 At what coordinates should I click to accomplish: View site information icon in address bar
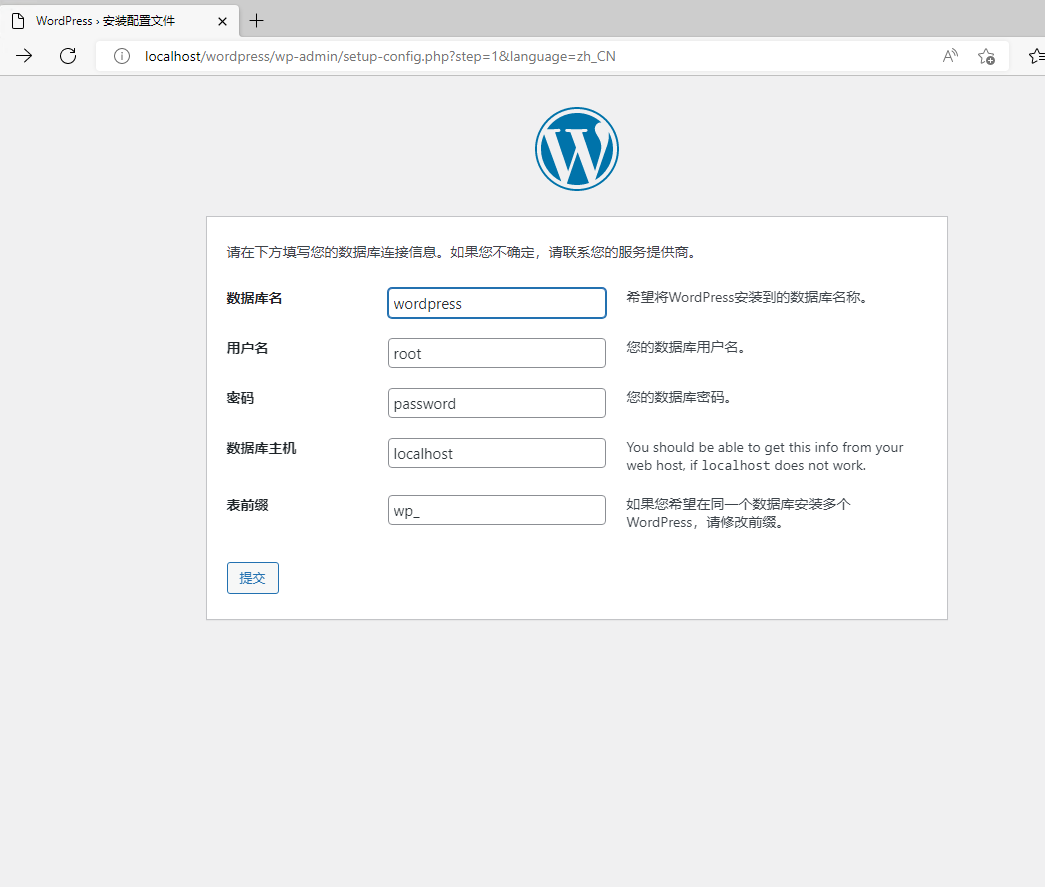(122, 56)
